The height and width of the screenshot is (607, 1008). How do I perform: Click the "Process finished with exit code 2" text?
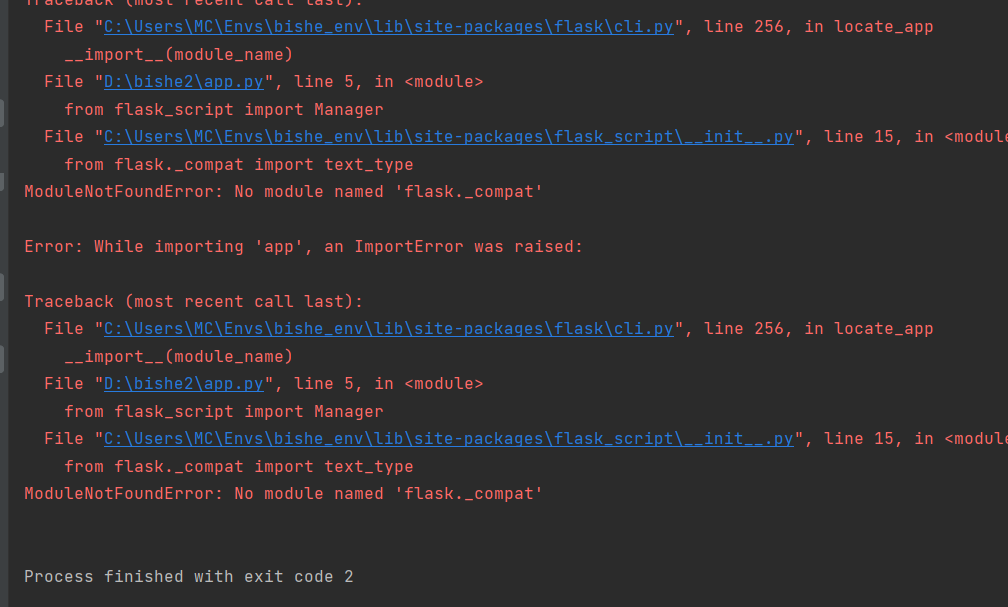click(x=189, y=577)
